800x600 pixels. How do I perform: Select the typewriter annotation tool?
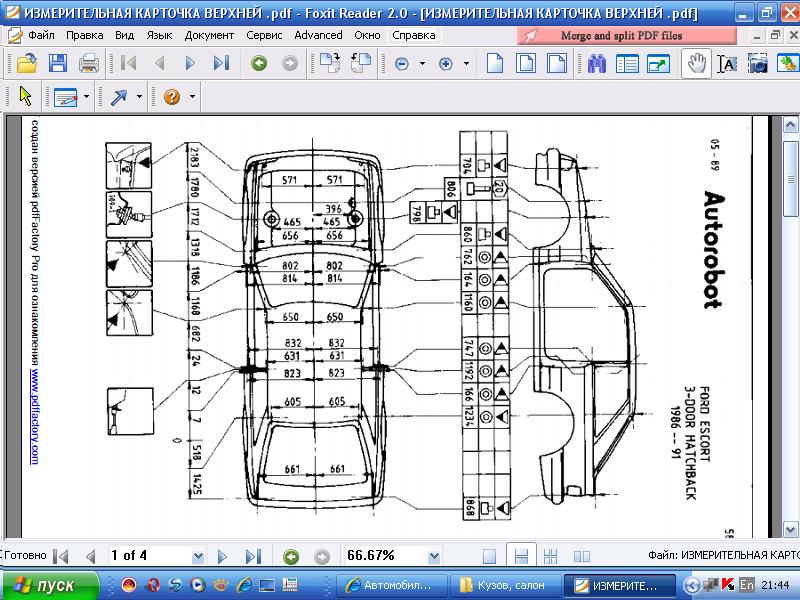(65, 96)
